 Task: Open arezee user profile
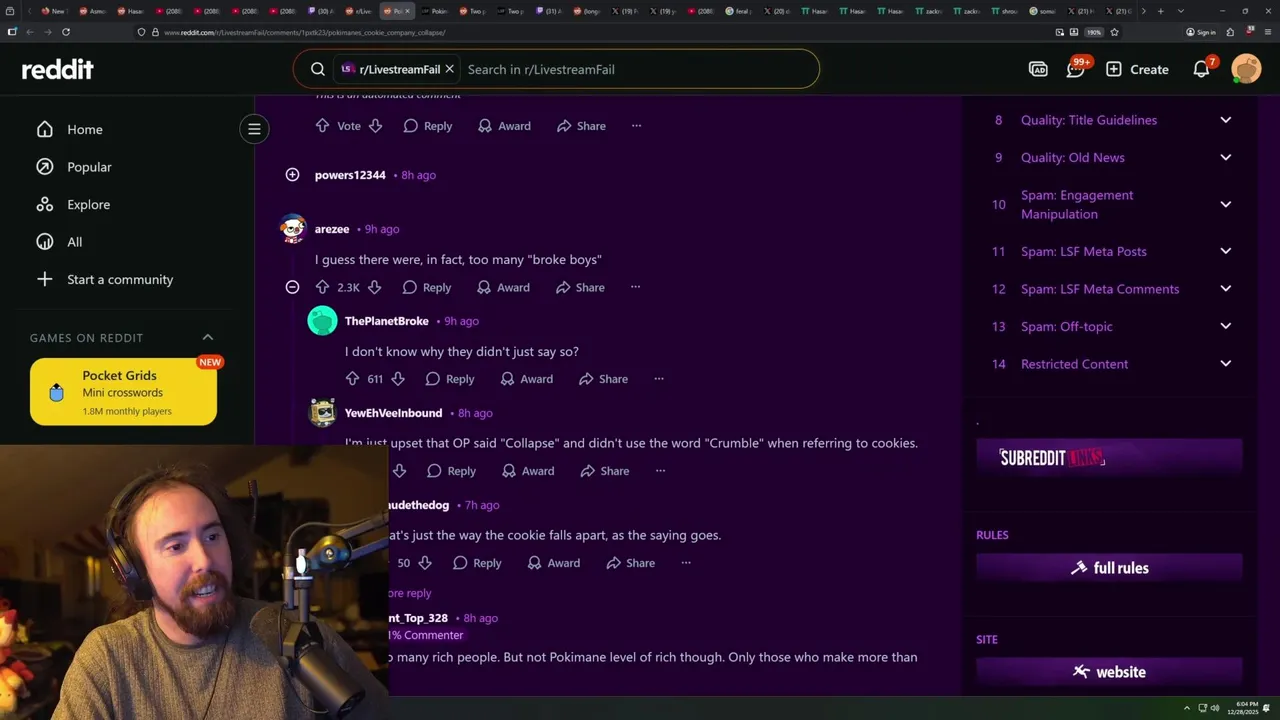(332, 229)
